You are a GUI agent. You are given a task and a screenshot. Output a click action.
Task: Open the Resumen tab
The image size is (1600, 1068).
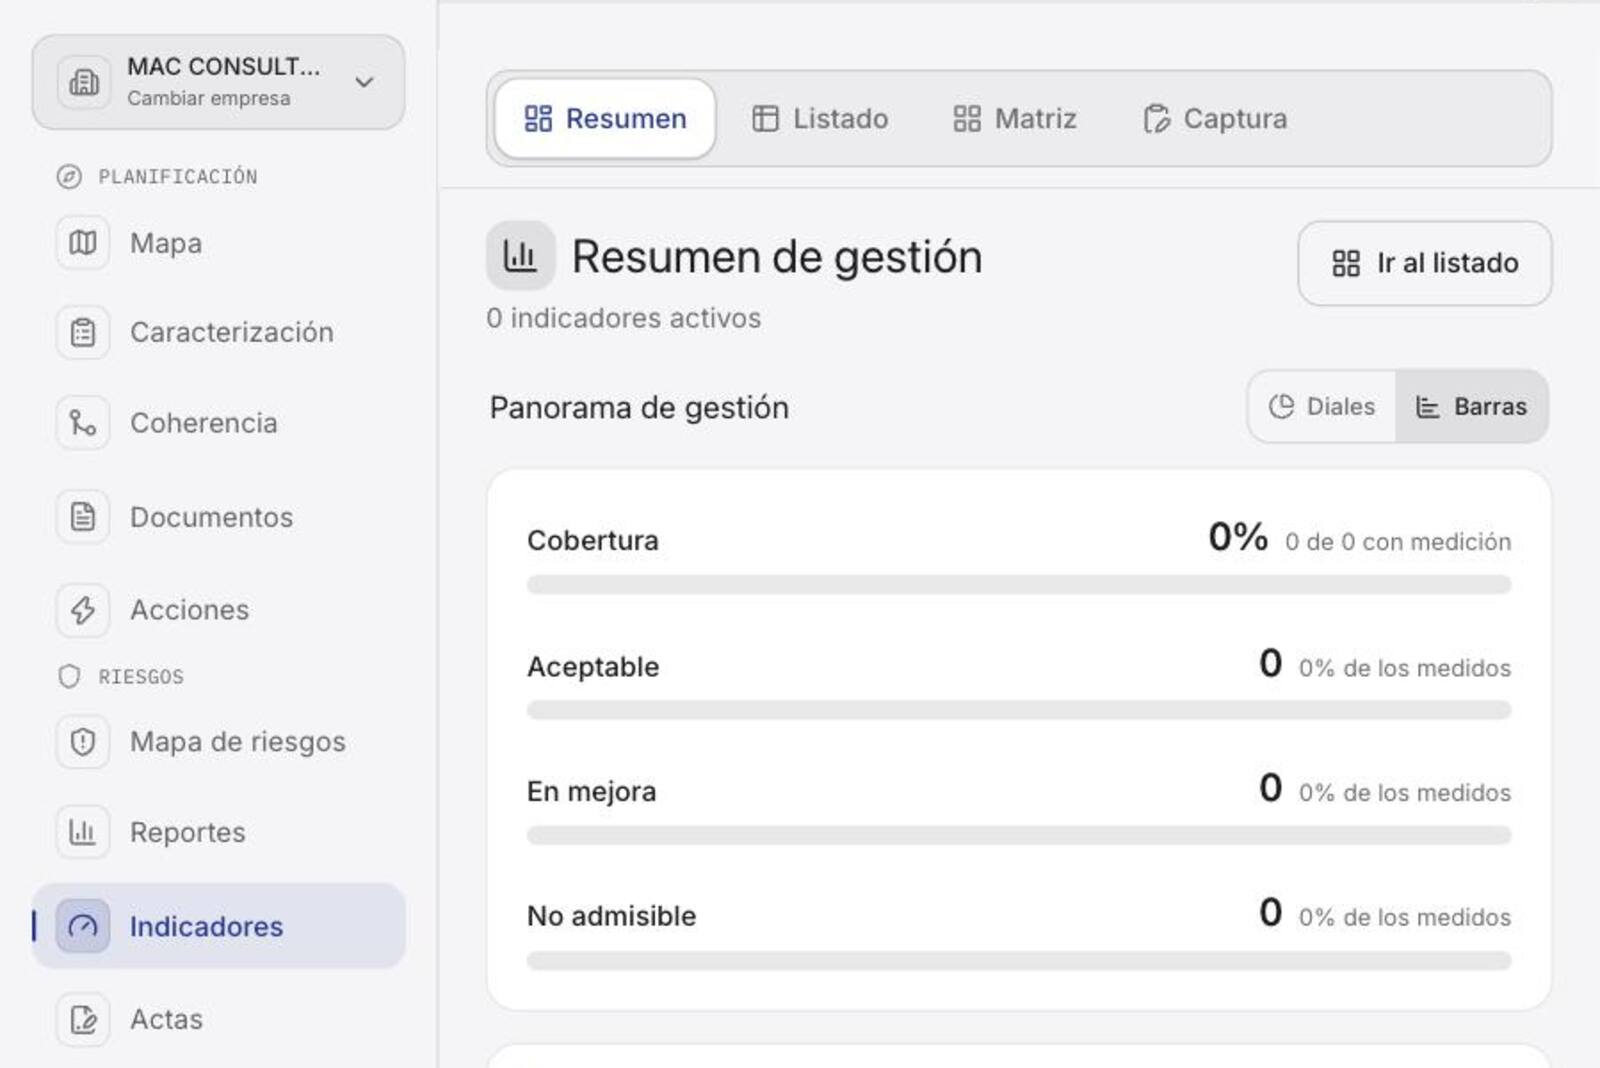(605, 119)
